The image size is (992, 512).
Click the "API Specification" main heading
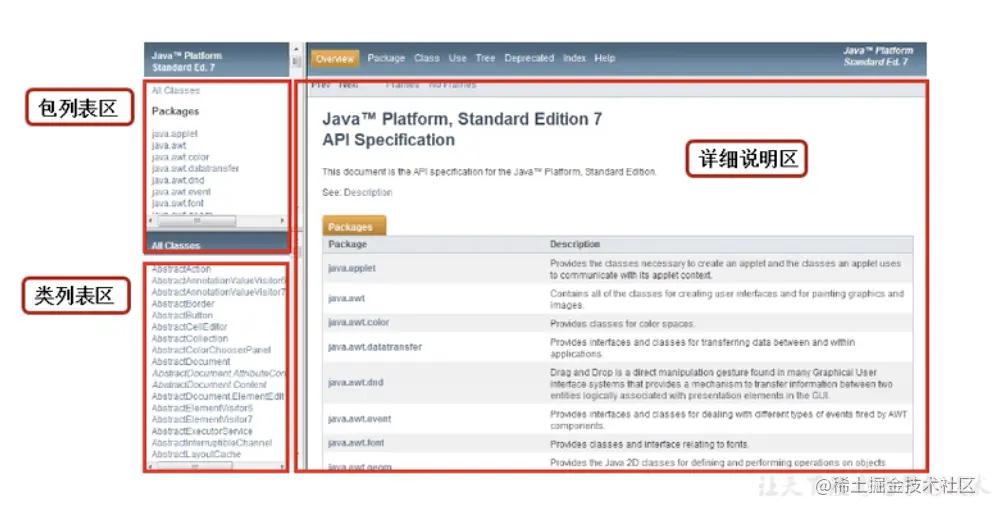pyautogui.click(x=388, y=140)
